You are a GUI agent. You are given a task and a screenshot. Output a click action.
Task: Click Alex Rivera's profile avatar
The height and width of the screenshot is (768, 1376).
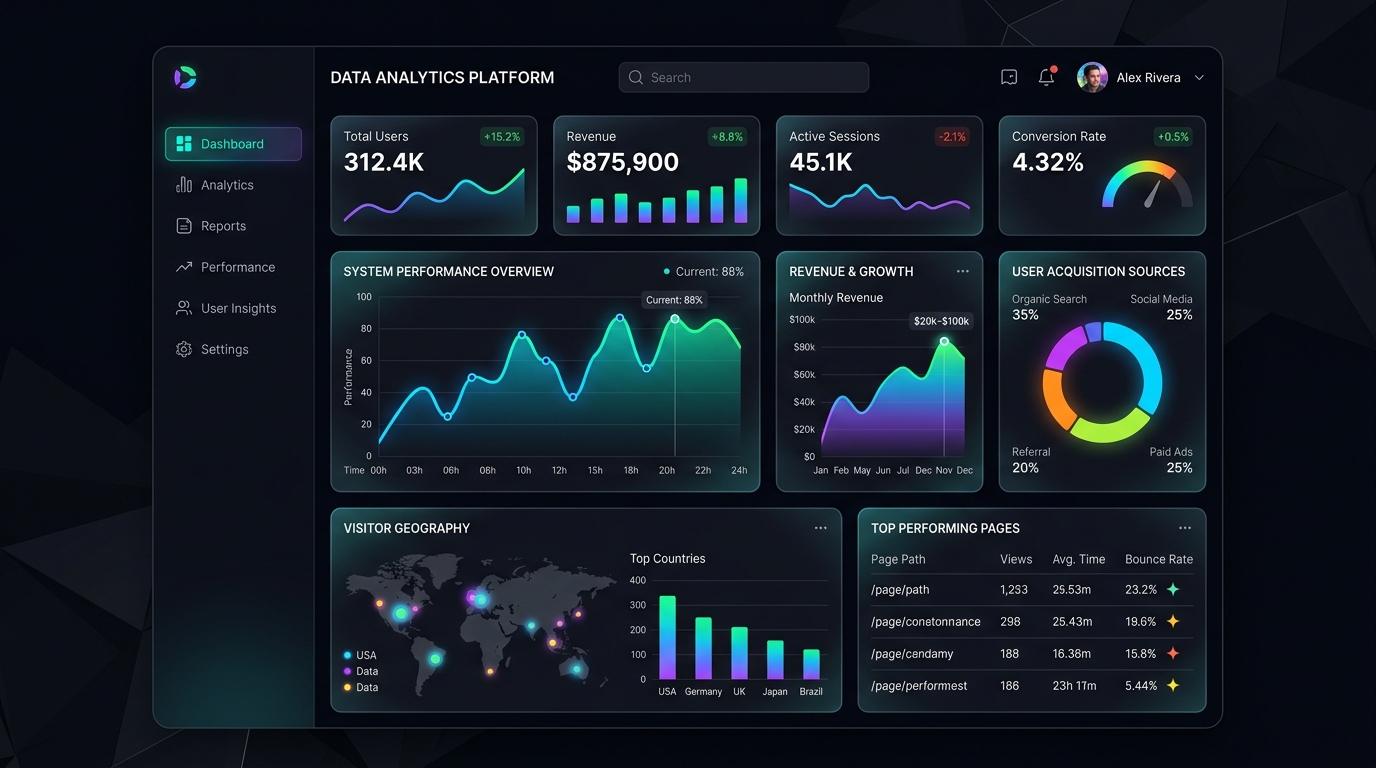(x=1092, y=77)
